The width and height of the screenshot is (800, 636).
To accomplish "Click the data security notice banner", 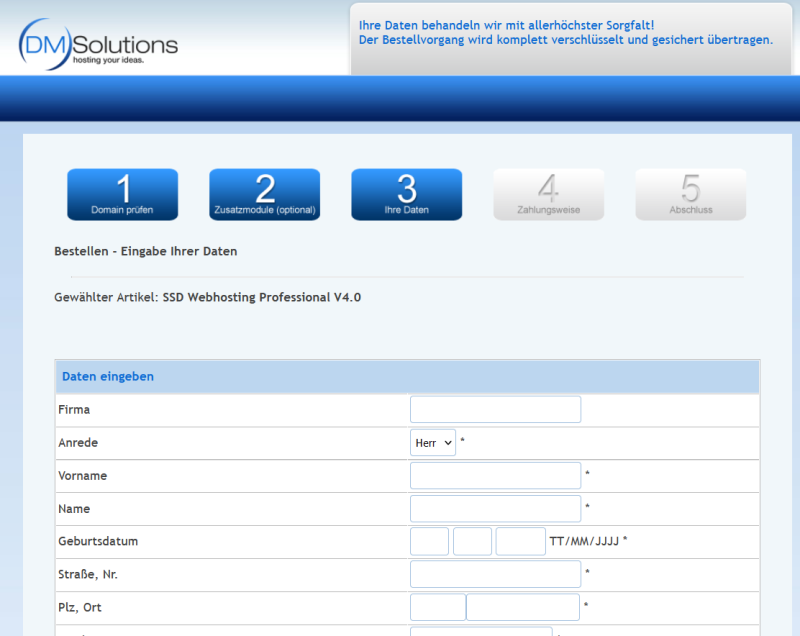I will point(565,33).
